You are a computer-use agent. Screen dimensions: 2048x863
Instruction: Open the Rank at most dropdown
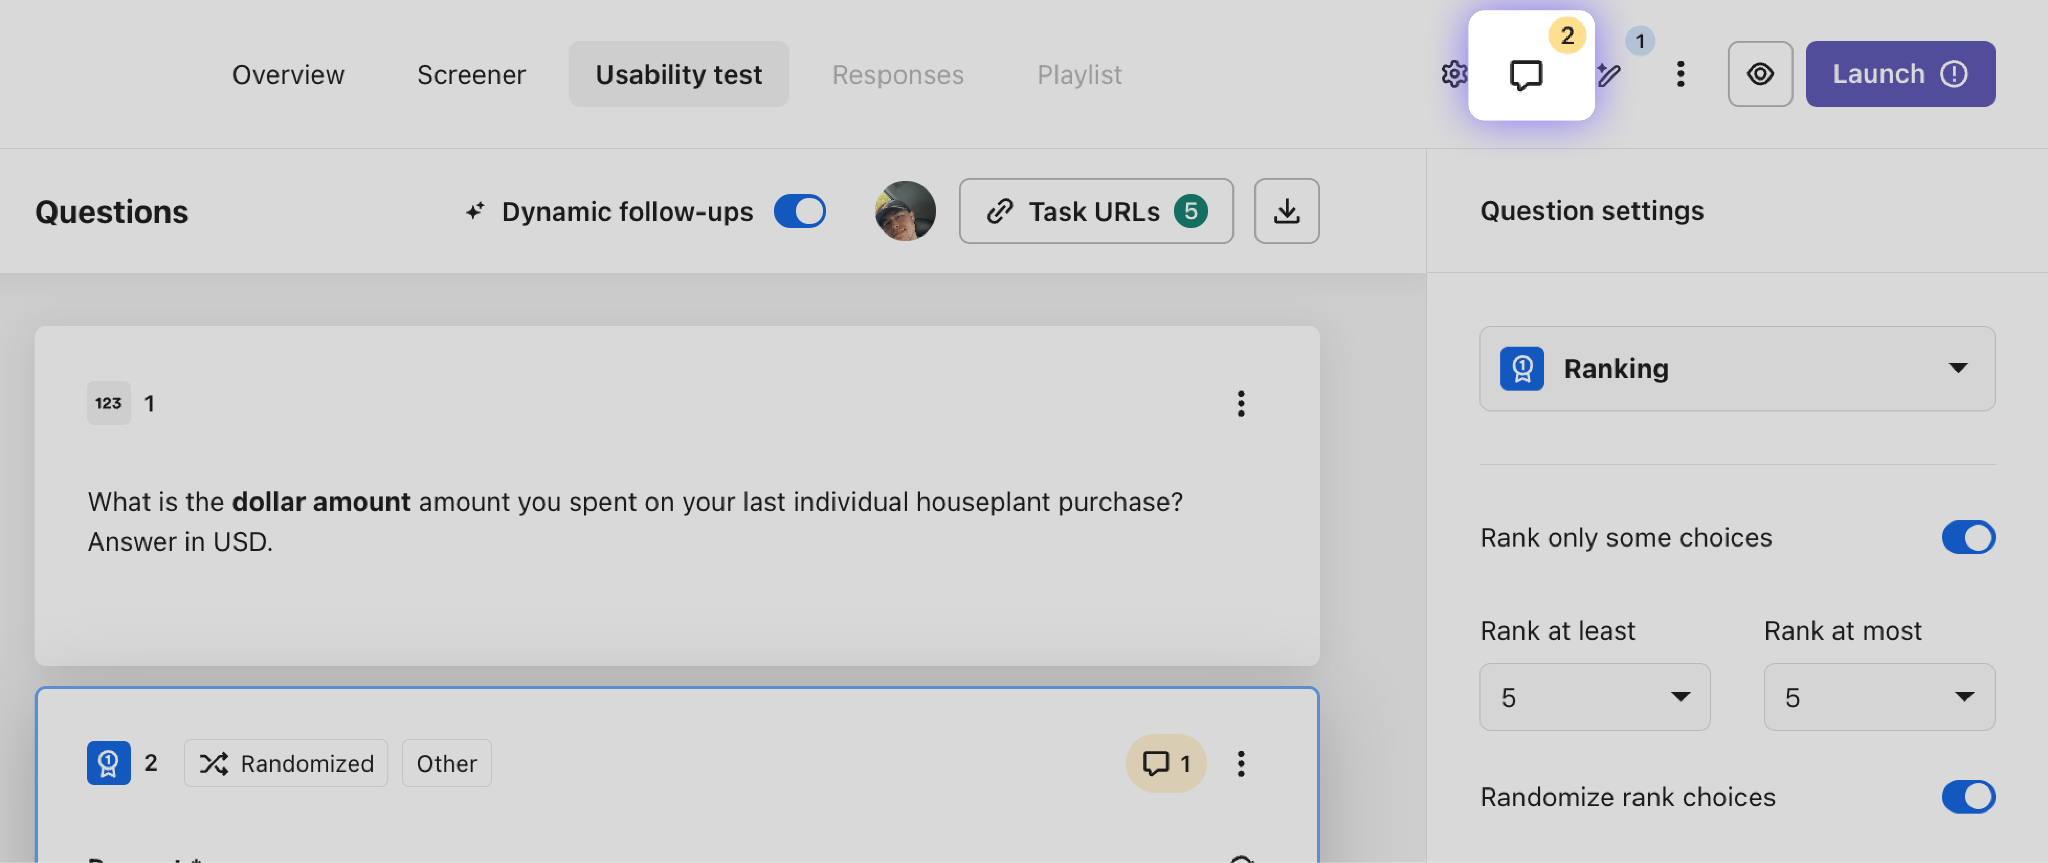coord(1879,697)
